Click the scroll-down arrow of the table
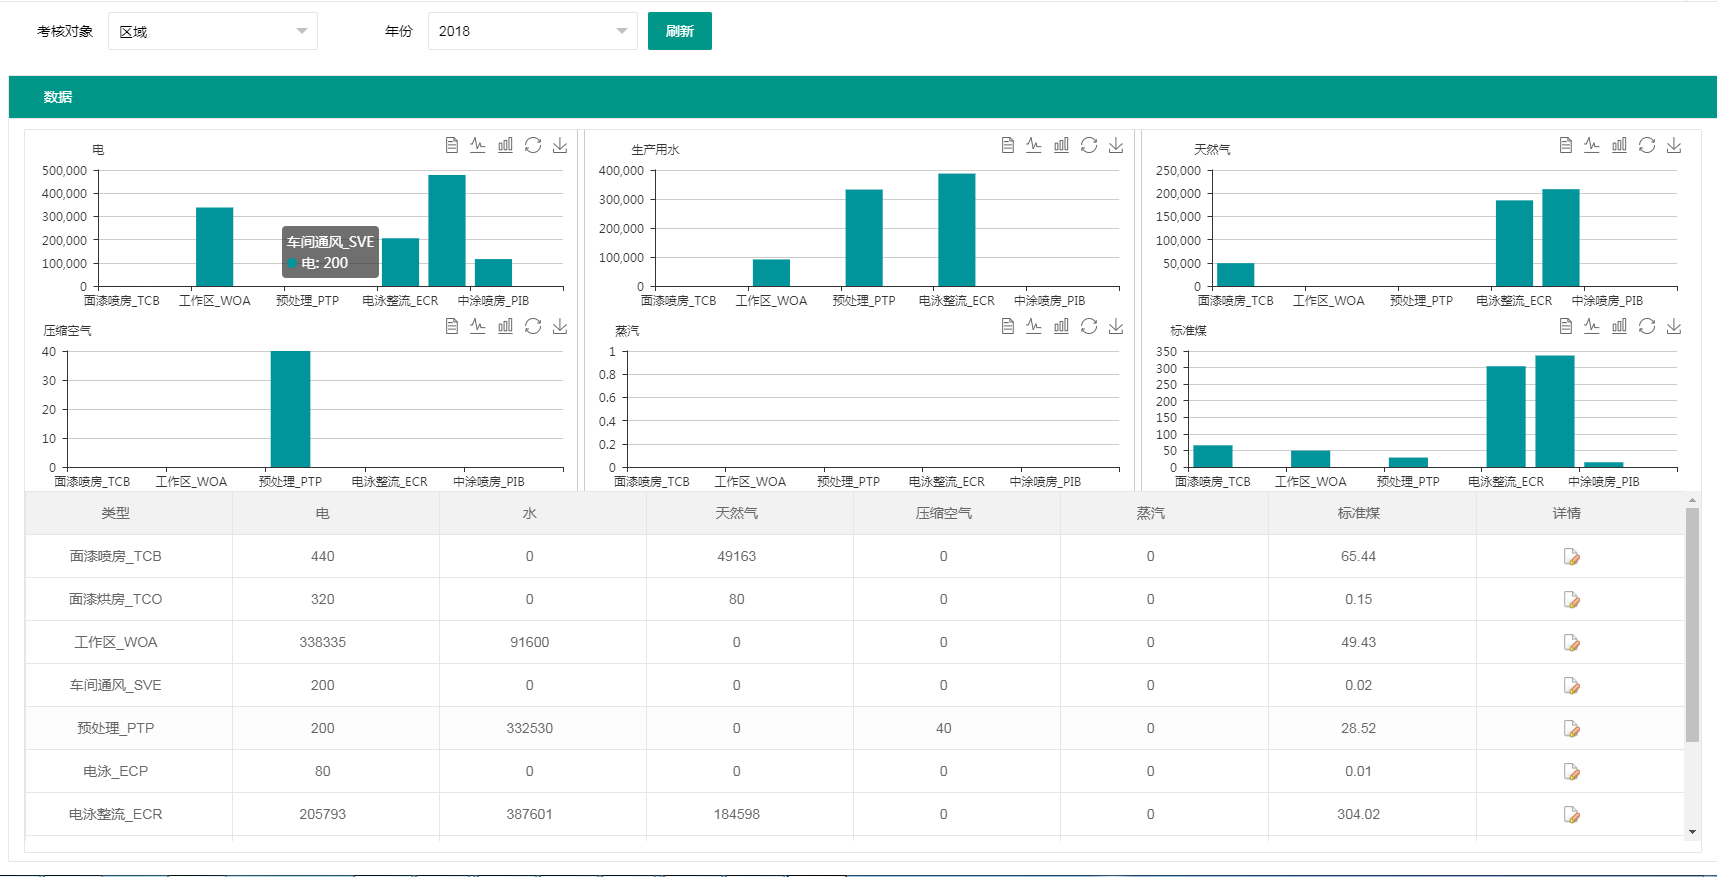The width and height of the screenshot is (1717, 877). click(x=1692, y=831)
